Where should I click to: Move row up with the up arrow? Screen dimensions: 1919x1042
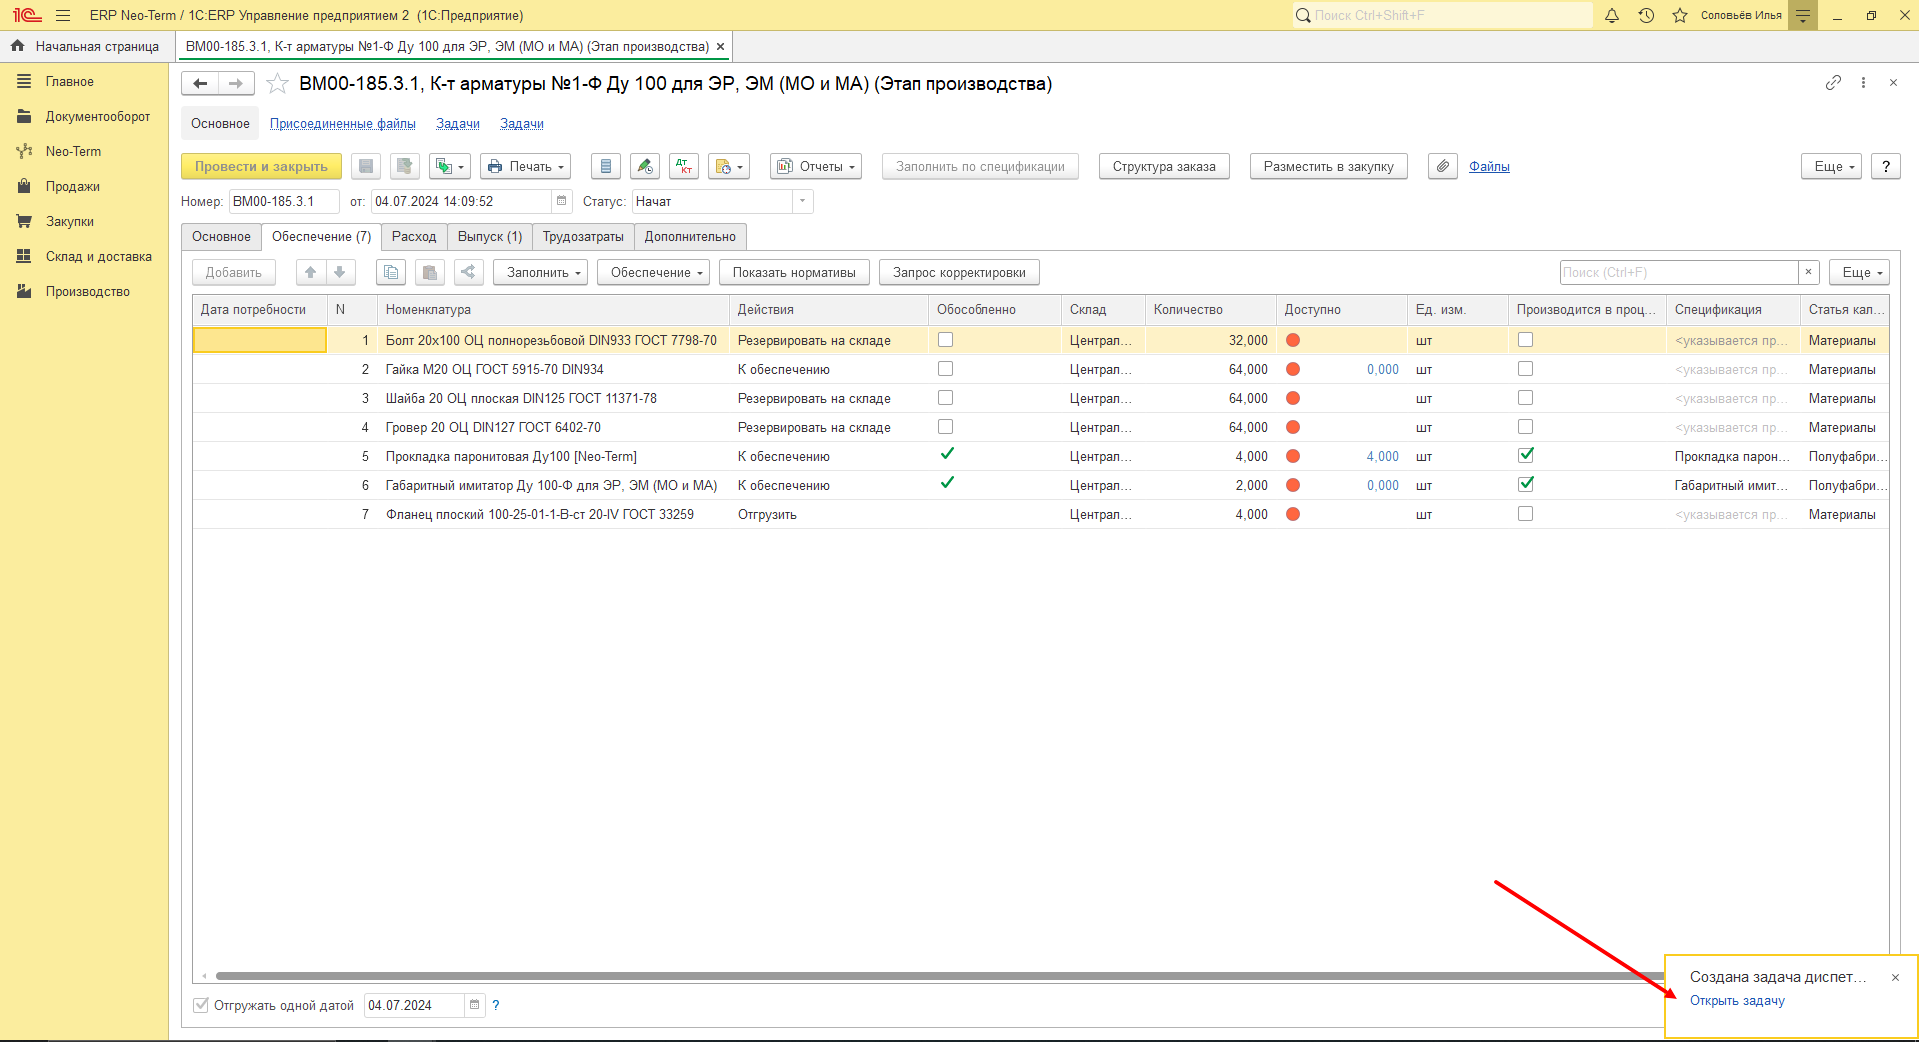311,272
